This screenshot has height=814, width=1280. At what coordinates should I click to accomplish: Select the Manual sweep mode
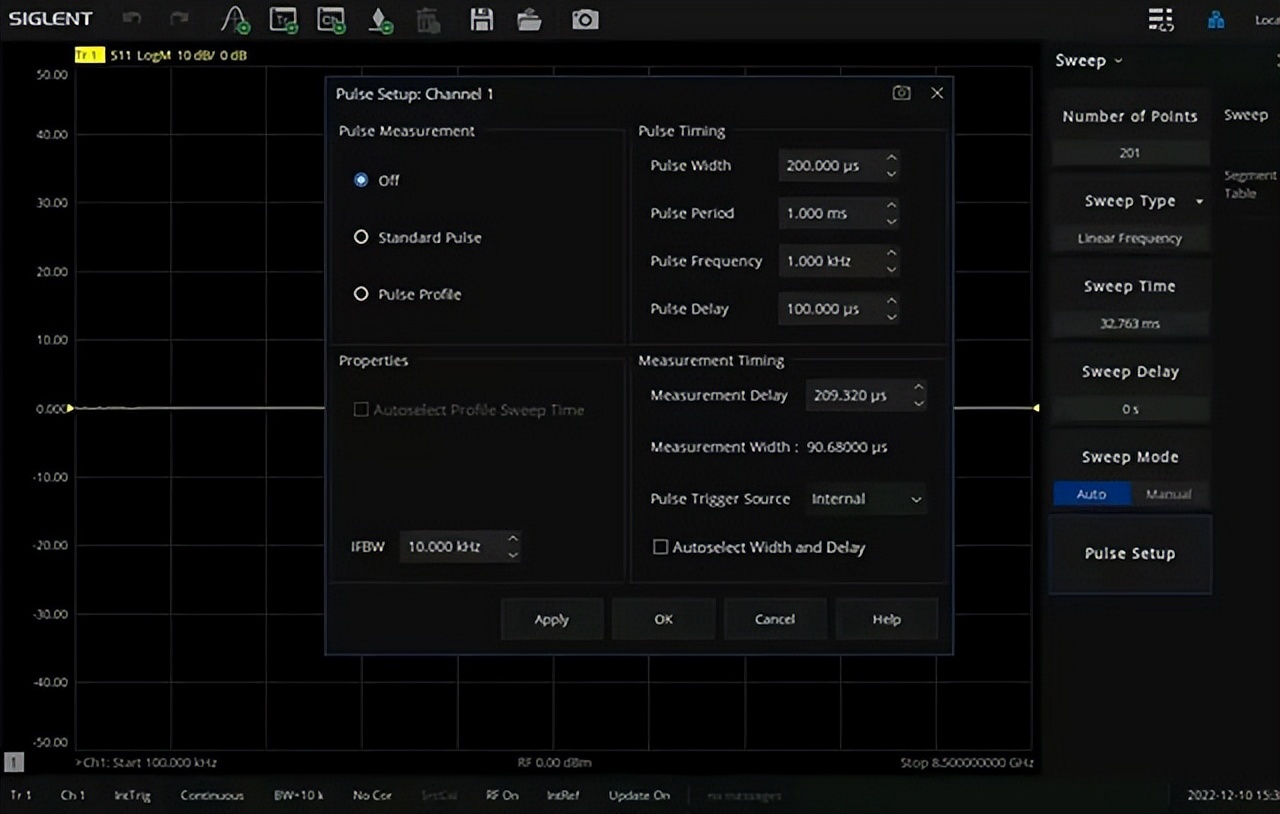(1168, 494)
